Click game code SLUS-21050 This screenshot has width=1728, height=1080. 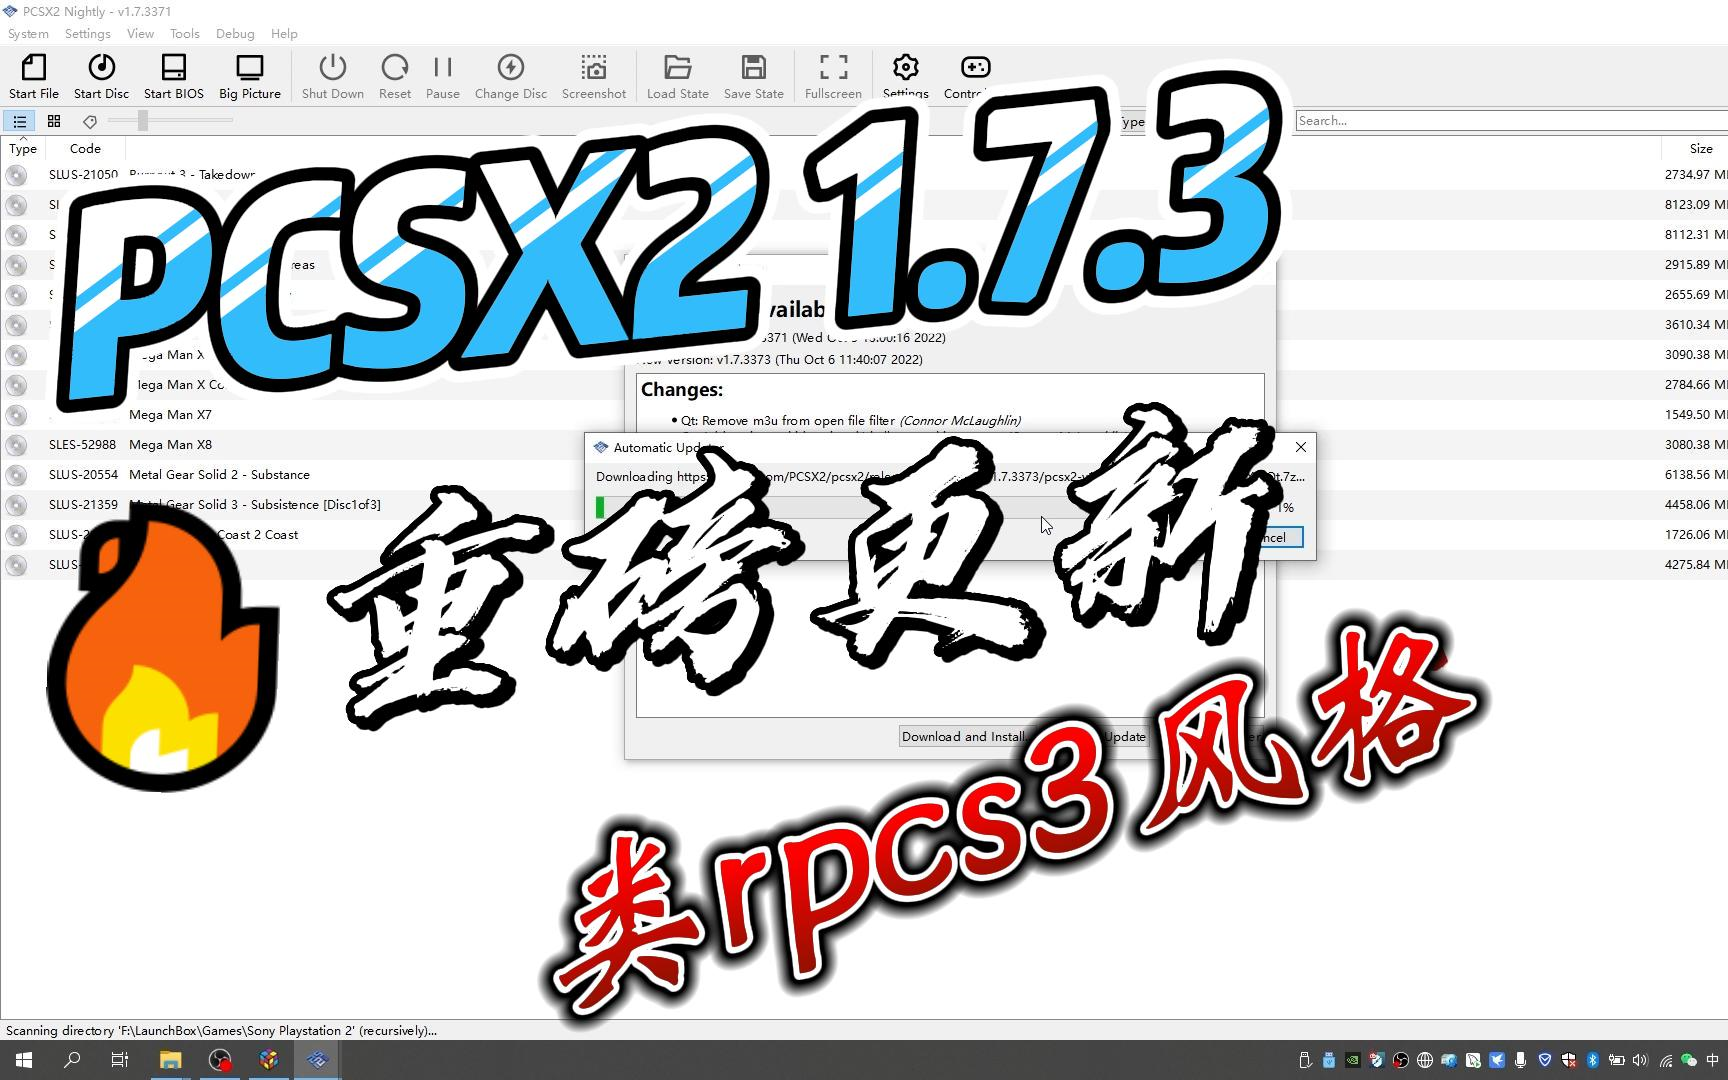pyautogui.click(x=83, y=174)
